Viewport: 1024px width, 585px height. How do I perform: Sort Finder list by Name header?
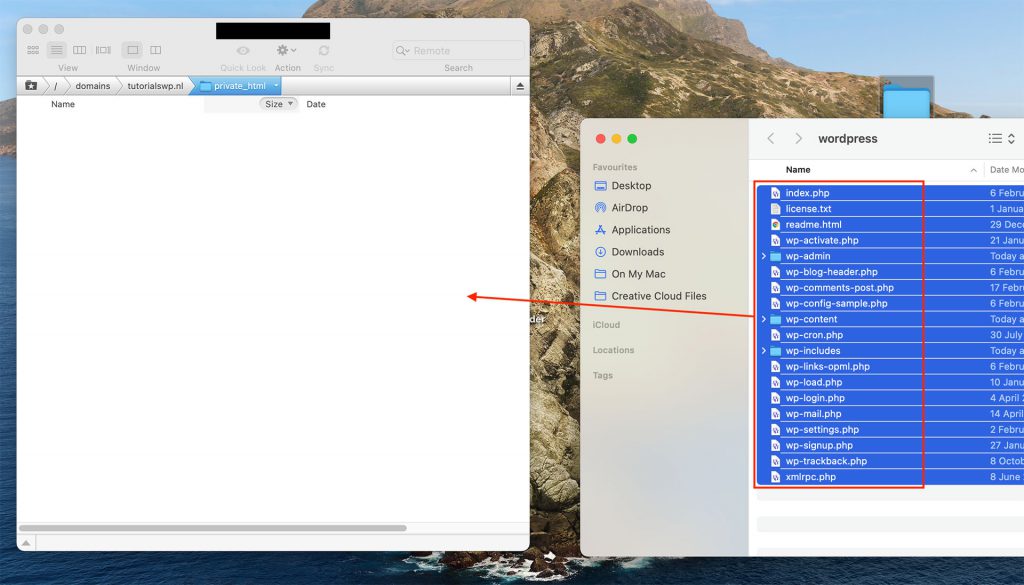pos(798,170)
